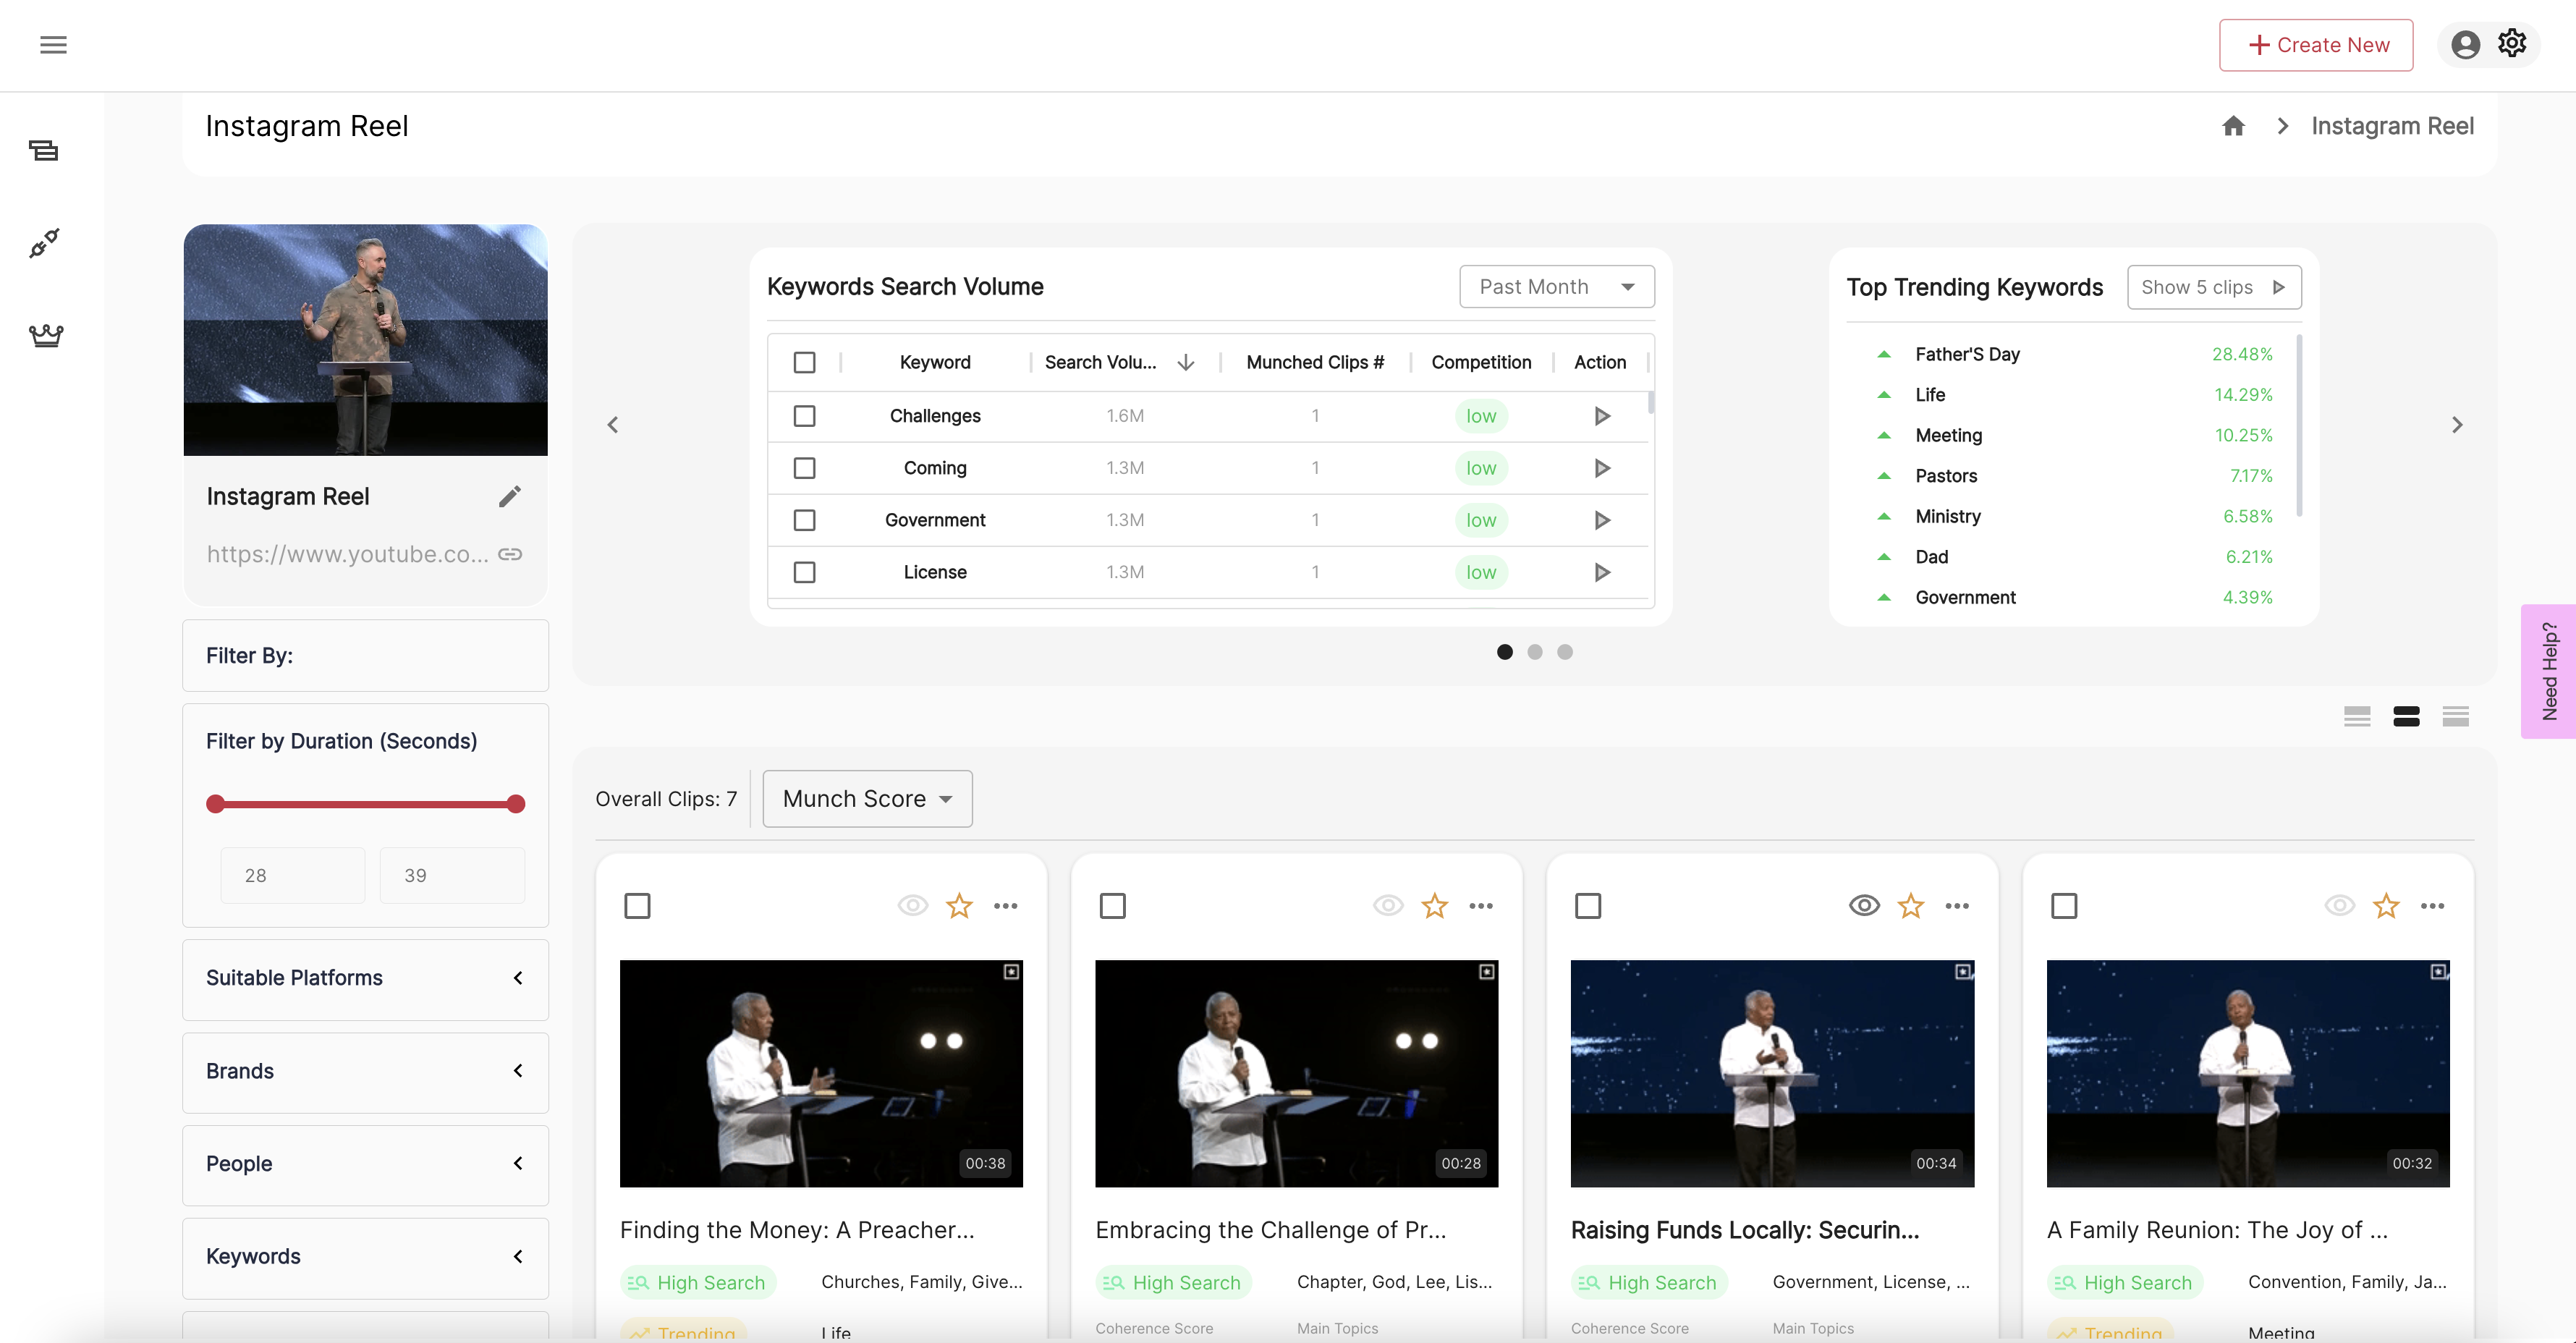Screen dimensions: 2576x1343
Task: Open the crown upgrade icon in sidebar
Action: pos(45,335)
